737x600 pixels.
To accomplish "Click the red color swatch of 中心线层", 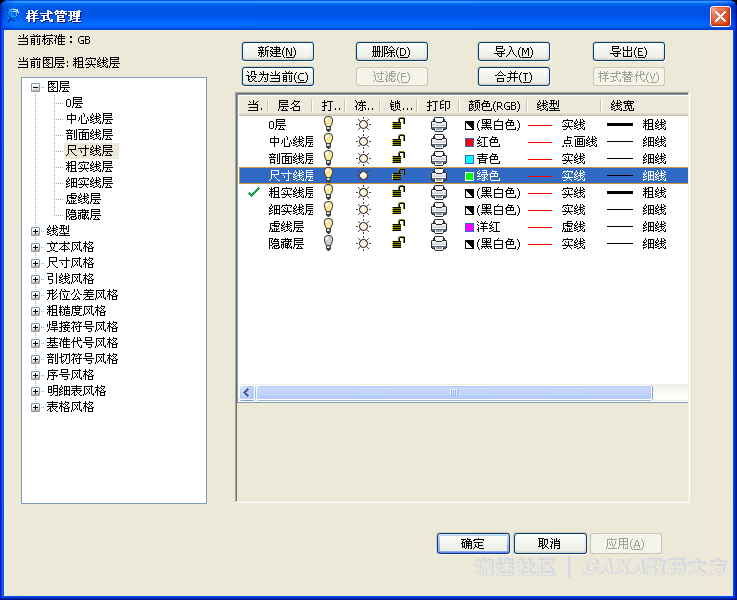I will tap(469, 142).
